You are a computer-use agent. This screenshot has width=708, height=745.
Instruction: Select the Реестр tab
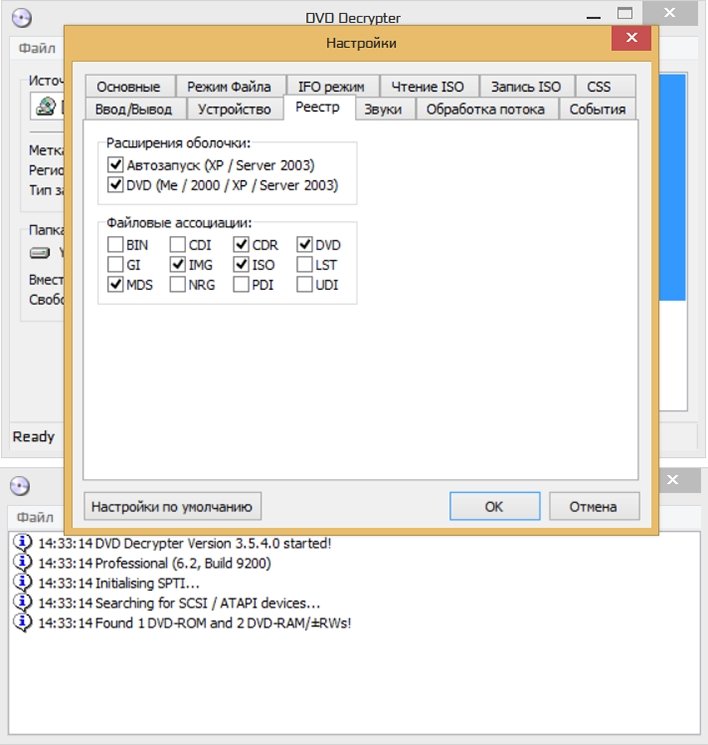tap(318, 107)
